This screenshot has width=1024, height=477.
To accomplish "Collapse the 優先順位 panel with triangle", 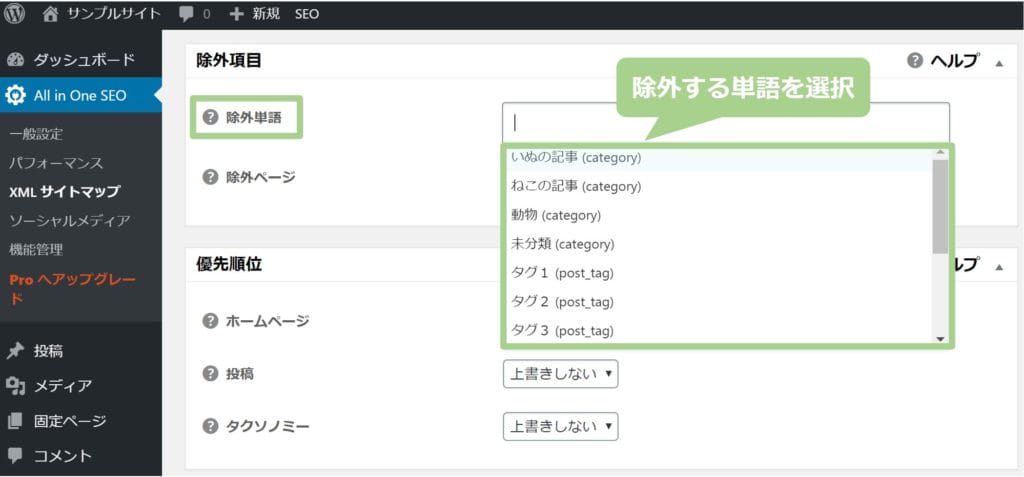I will coord(999,267).
